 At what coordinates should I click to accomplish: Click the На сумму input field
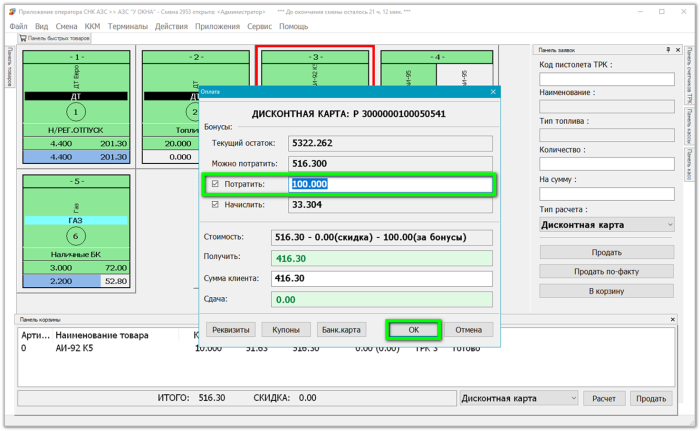click(x=606, y=194)
